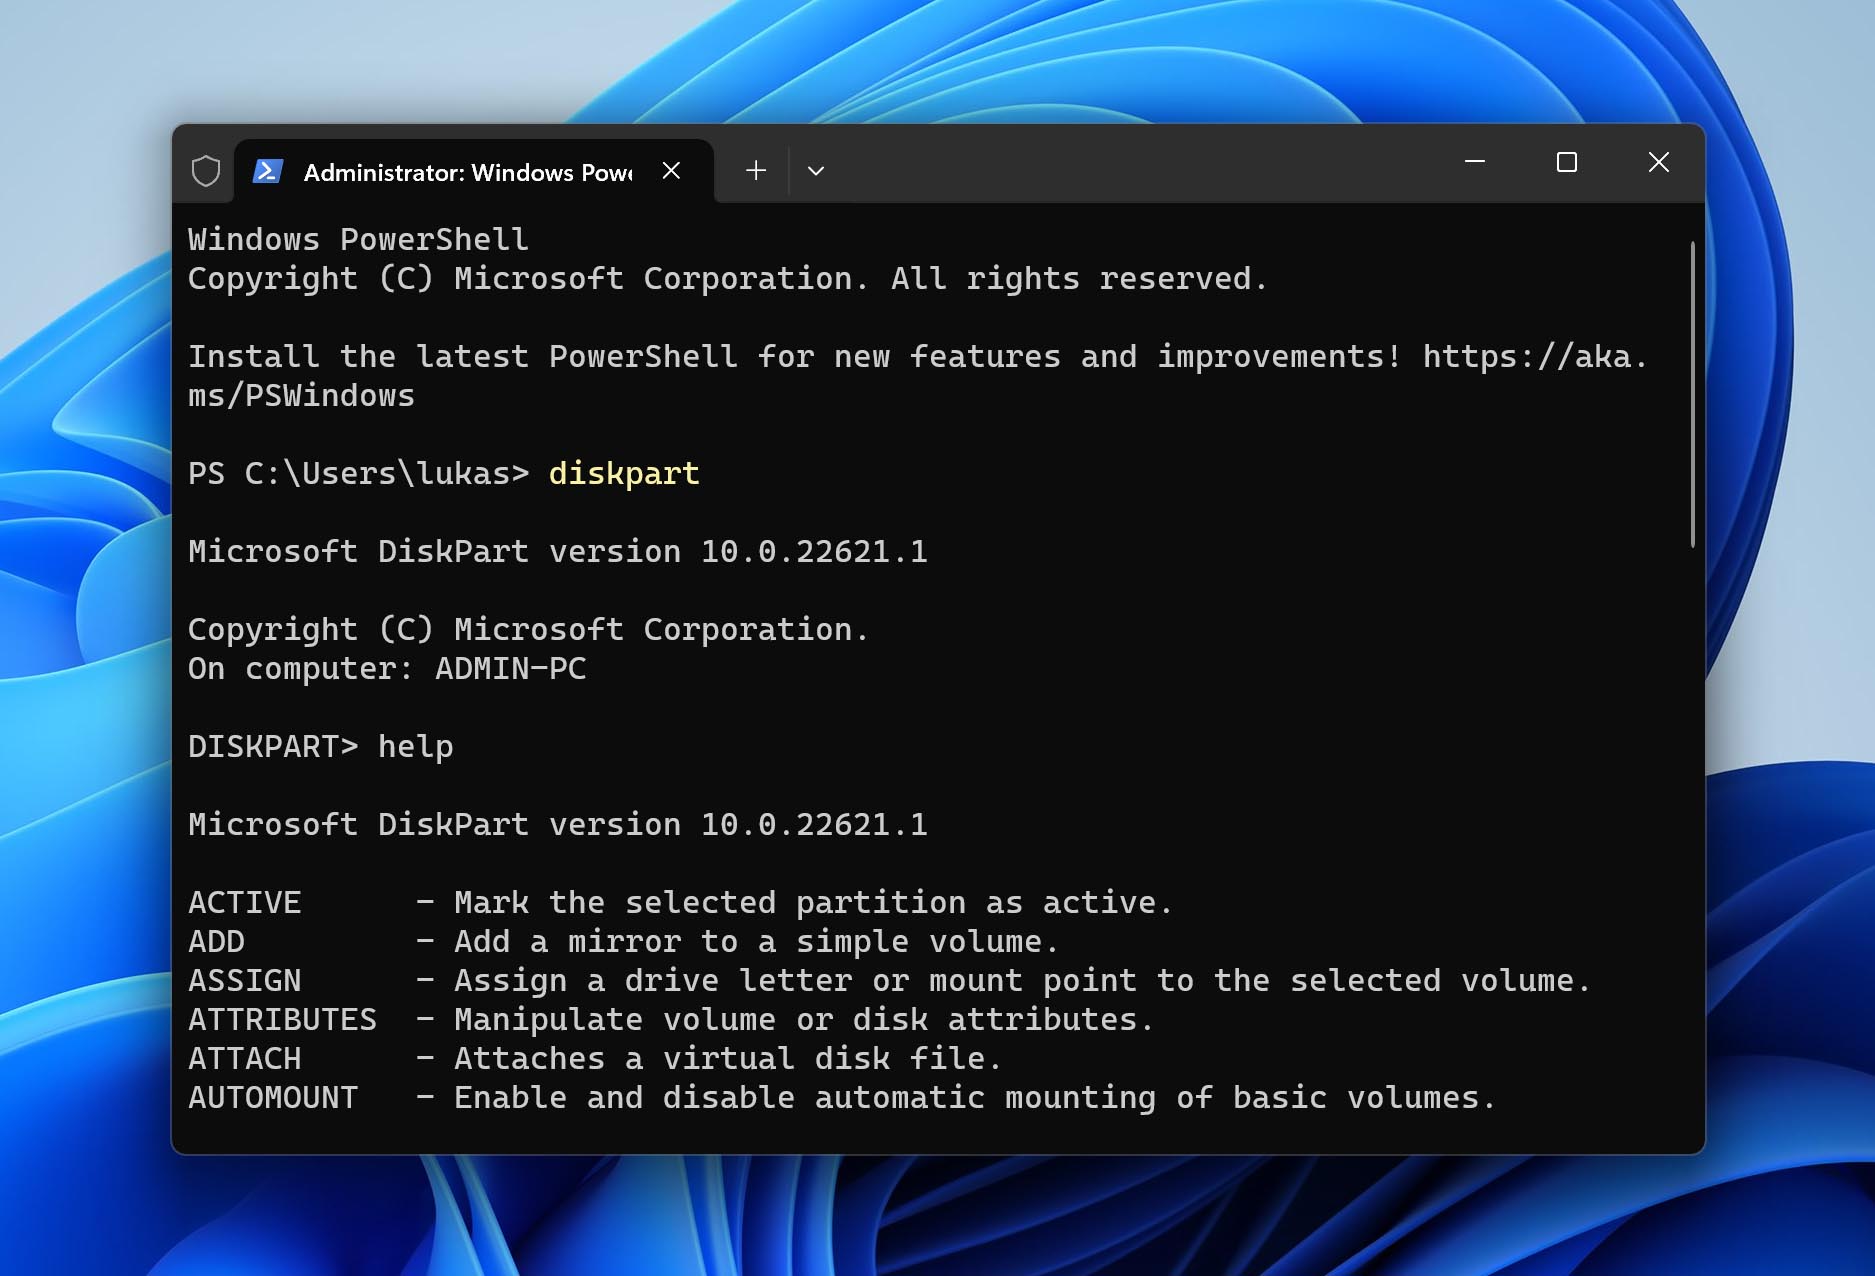1875x1276 pixels.
Task: Click the AUTOMOUNT command row
Action: [x=842, y=1097]
